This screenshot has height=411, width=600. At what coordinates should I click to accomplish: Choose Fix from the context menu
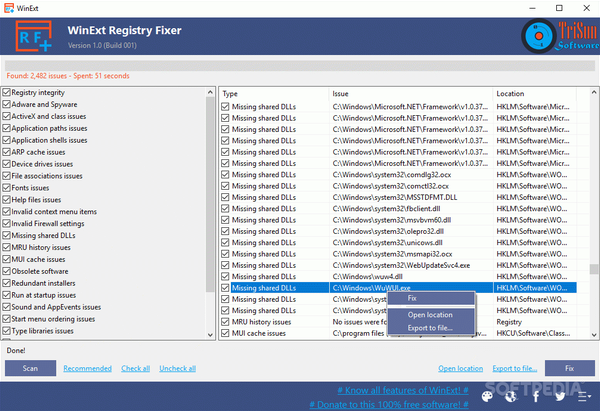coord(431,298)
